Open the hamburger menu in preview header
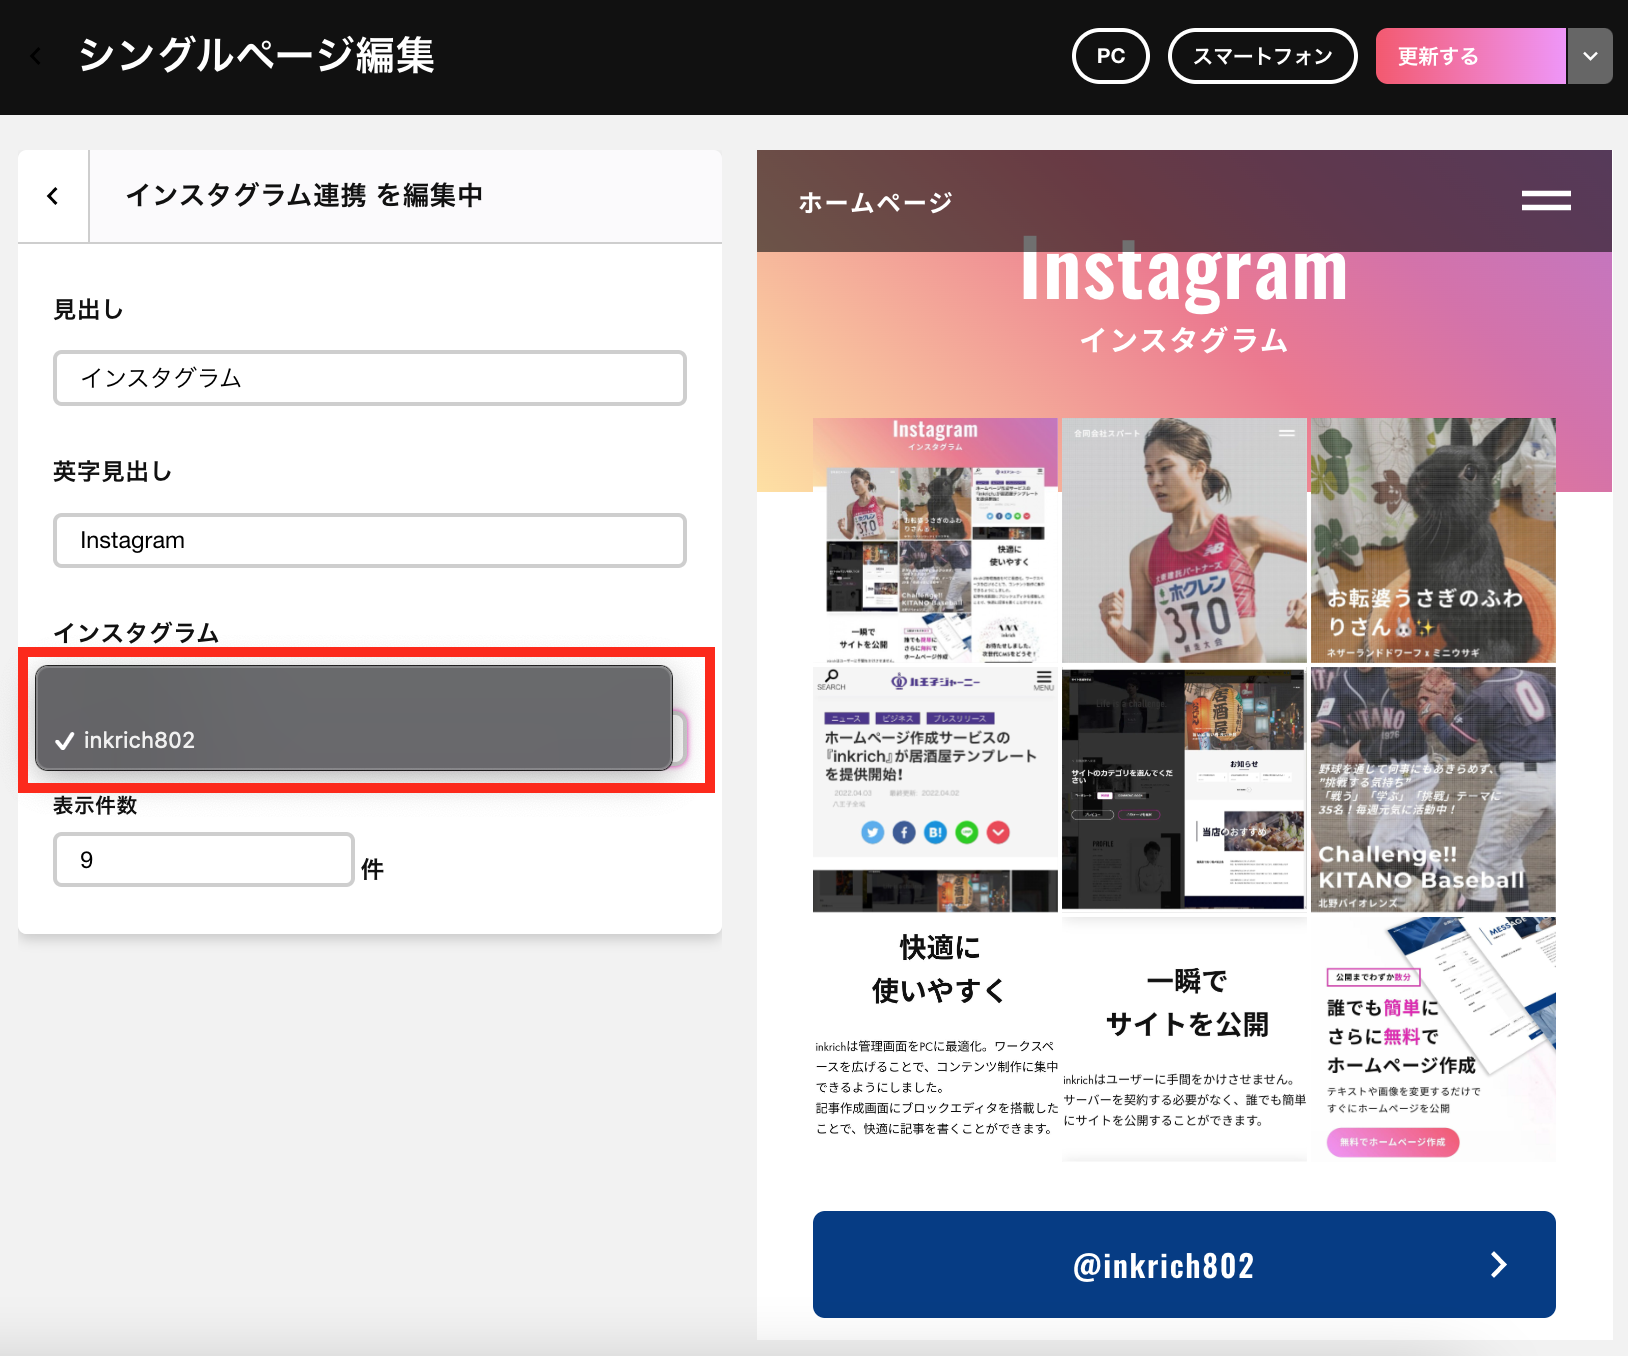This screenshot has height=1356, width=1628. (x=1546, y=201)
